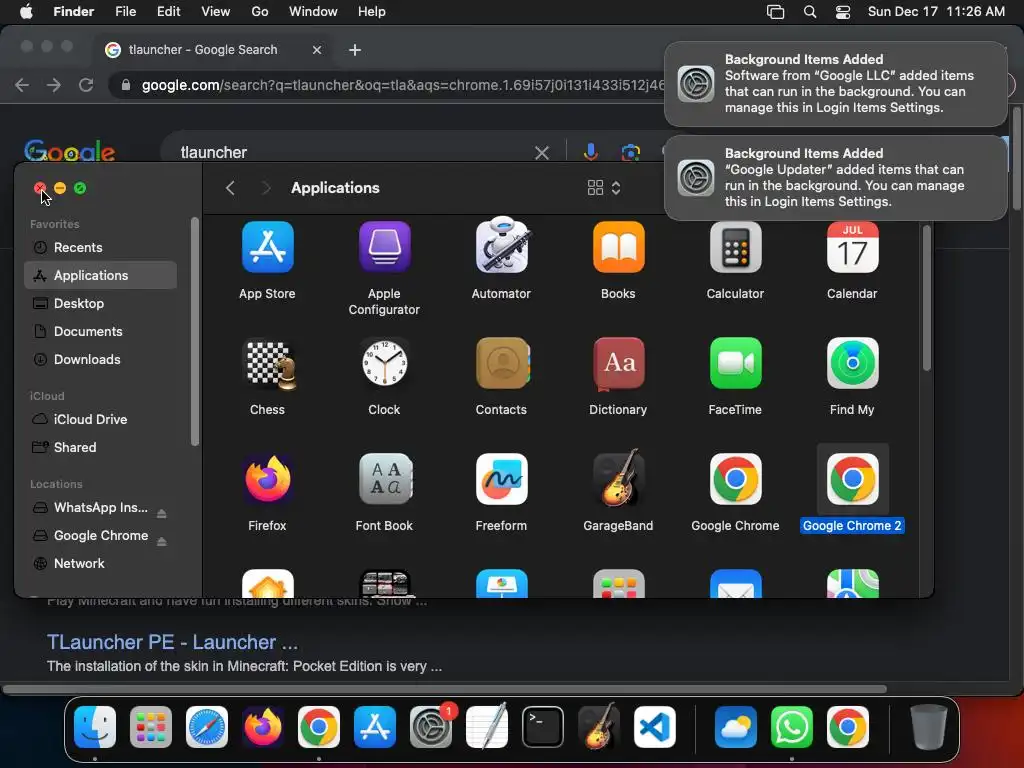Open the Calculator app icon
Screen dimensions: 1024x768
click(x=735, y=247)
